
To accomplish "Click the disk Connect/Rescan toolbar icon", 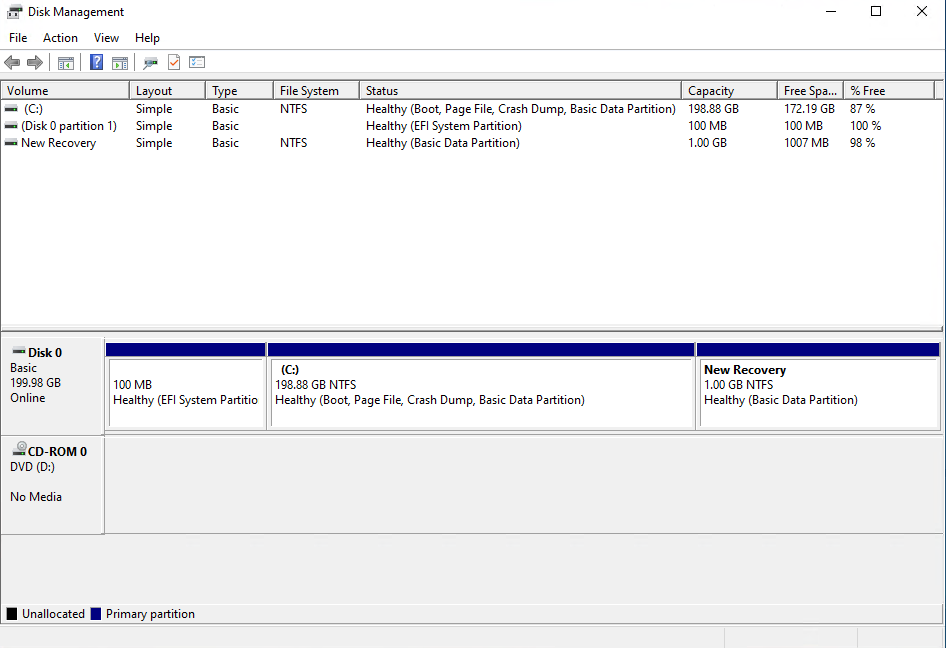I will pos(150,62).
